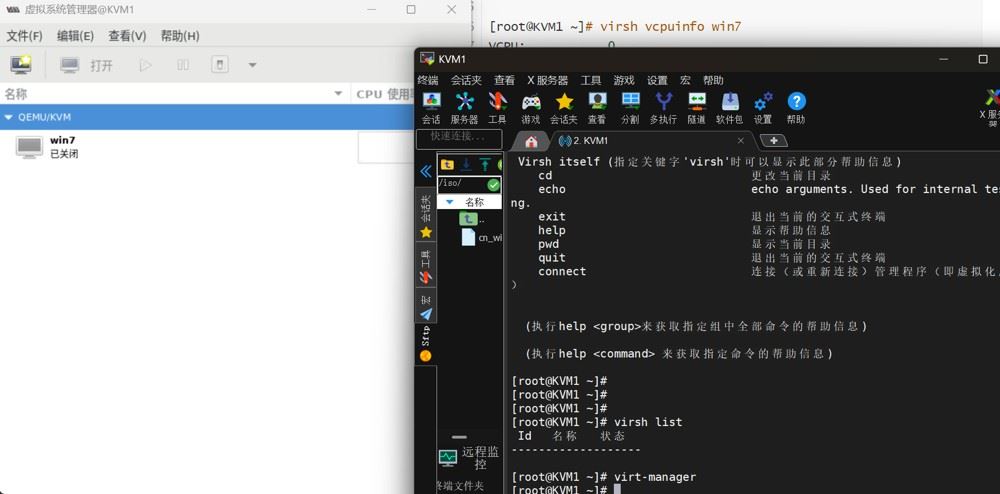Click the 名称 column sort arrow in SFTP panel

point(449,202)
